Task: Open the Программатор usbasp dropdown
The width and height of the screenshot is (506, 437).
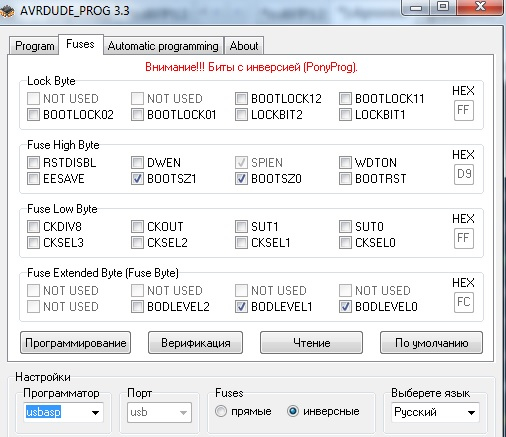Action: (63, 412)
